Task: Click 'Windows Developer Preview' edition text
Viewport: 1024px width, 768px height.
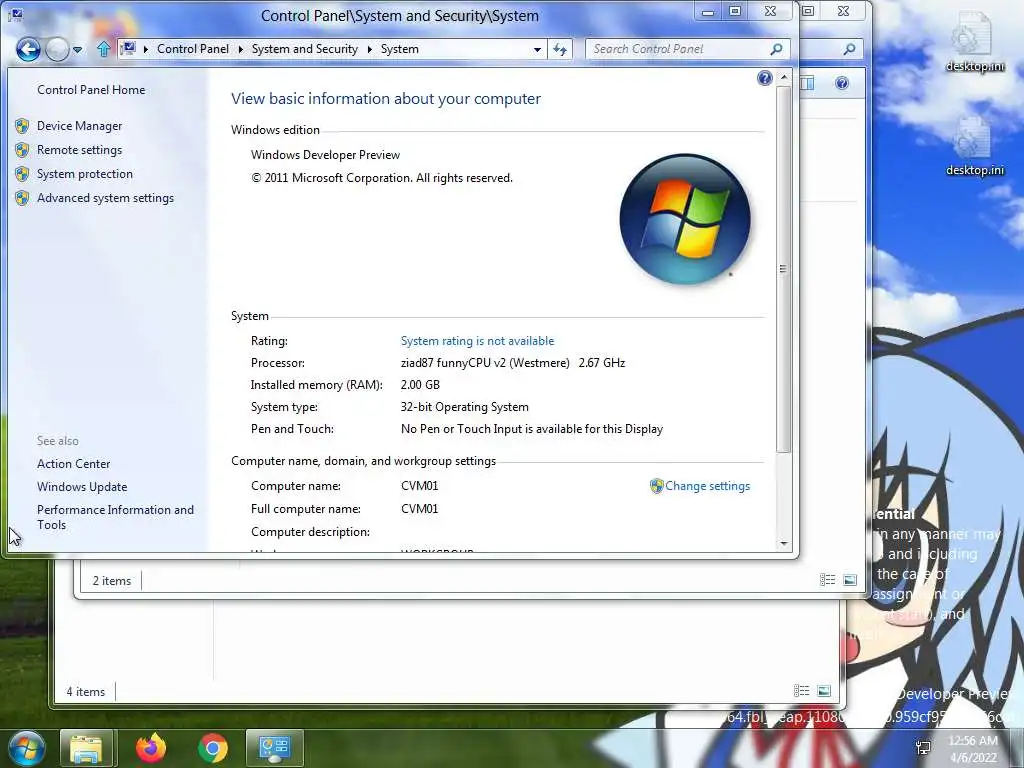Action: tap(325, 155)
